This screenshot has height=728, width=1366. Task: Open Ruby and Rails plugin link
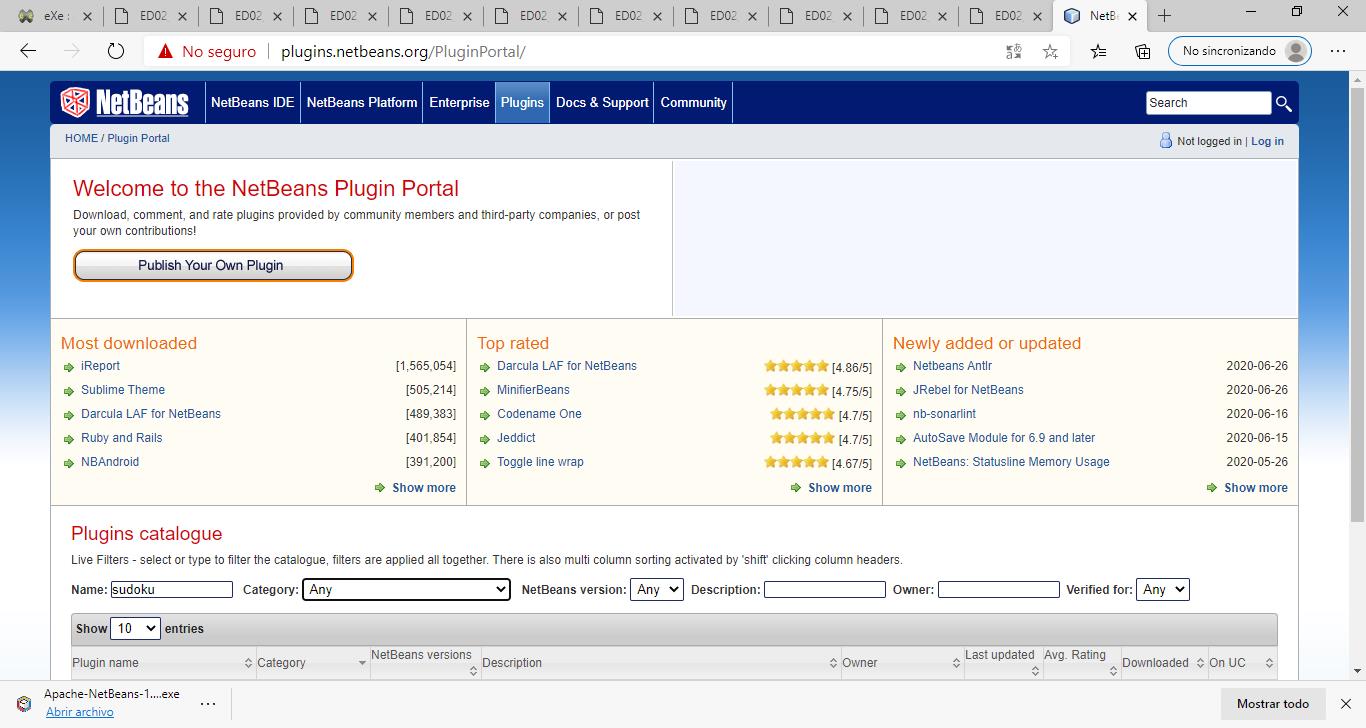121,438
